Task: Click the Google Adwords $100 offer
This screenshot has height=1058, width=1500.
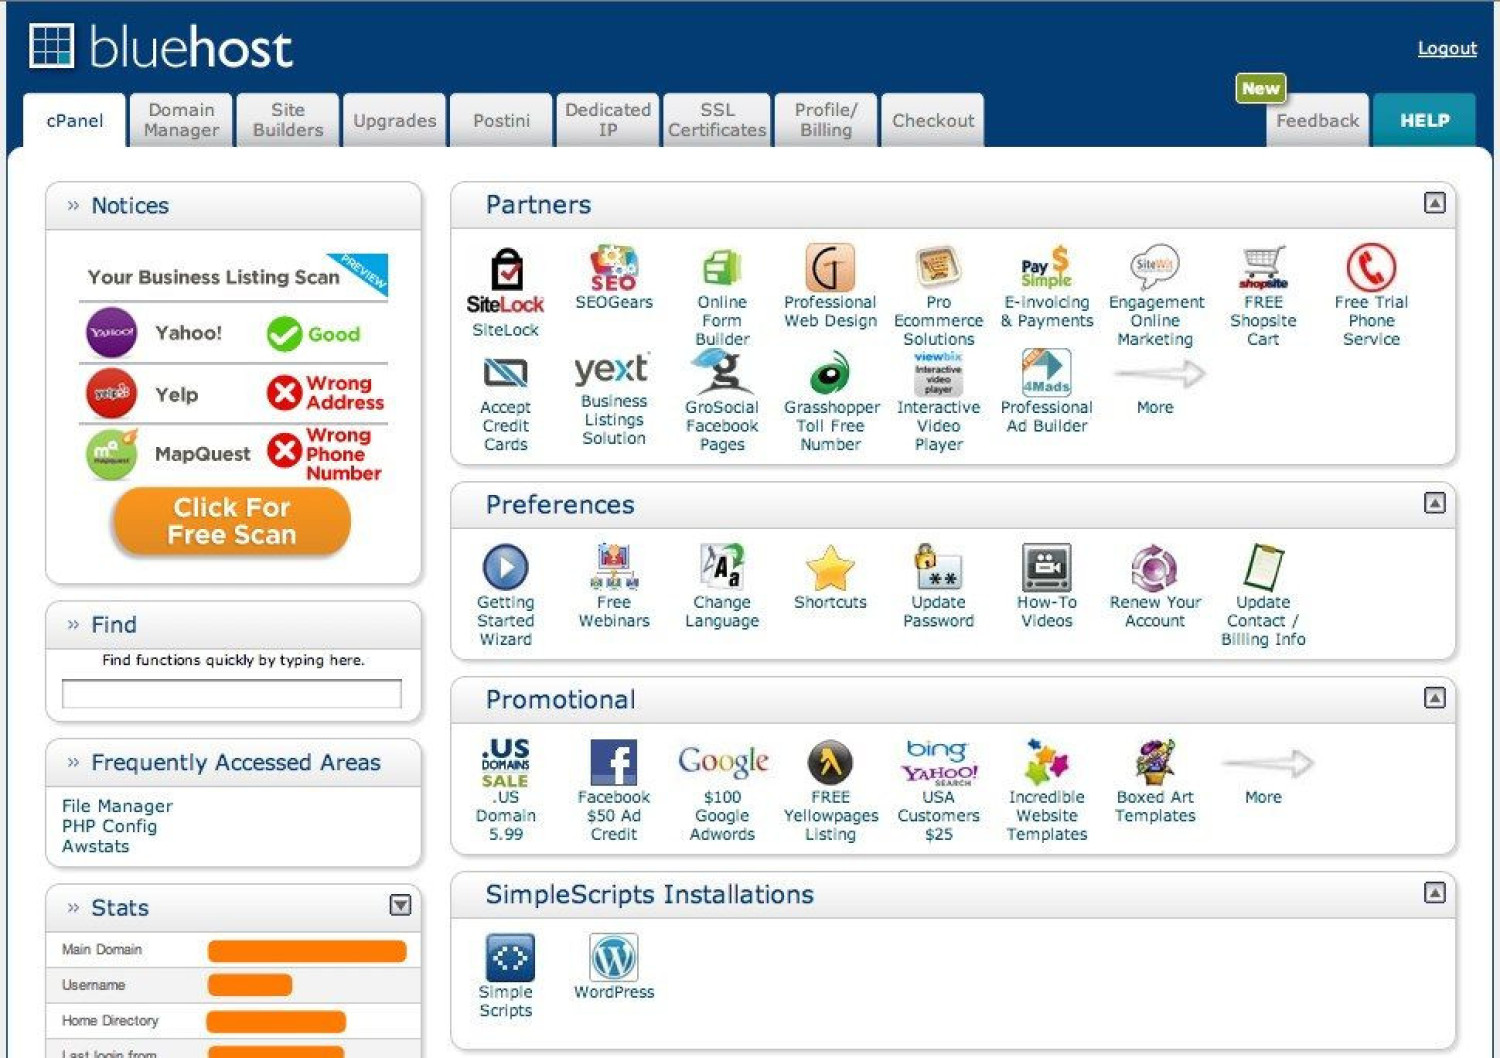Action: click(x=722, y=763)
